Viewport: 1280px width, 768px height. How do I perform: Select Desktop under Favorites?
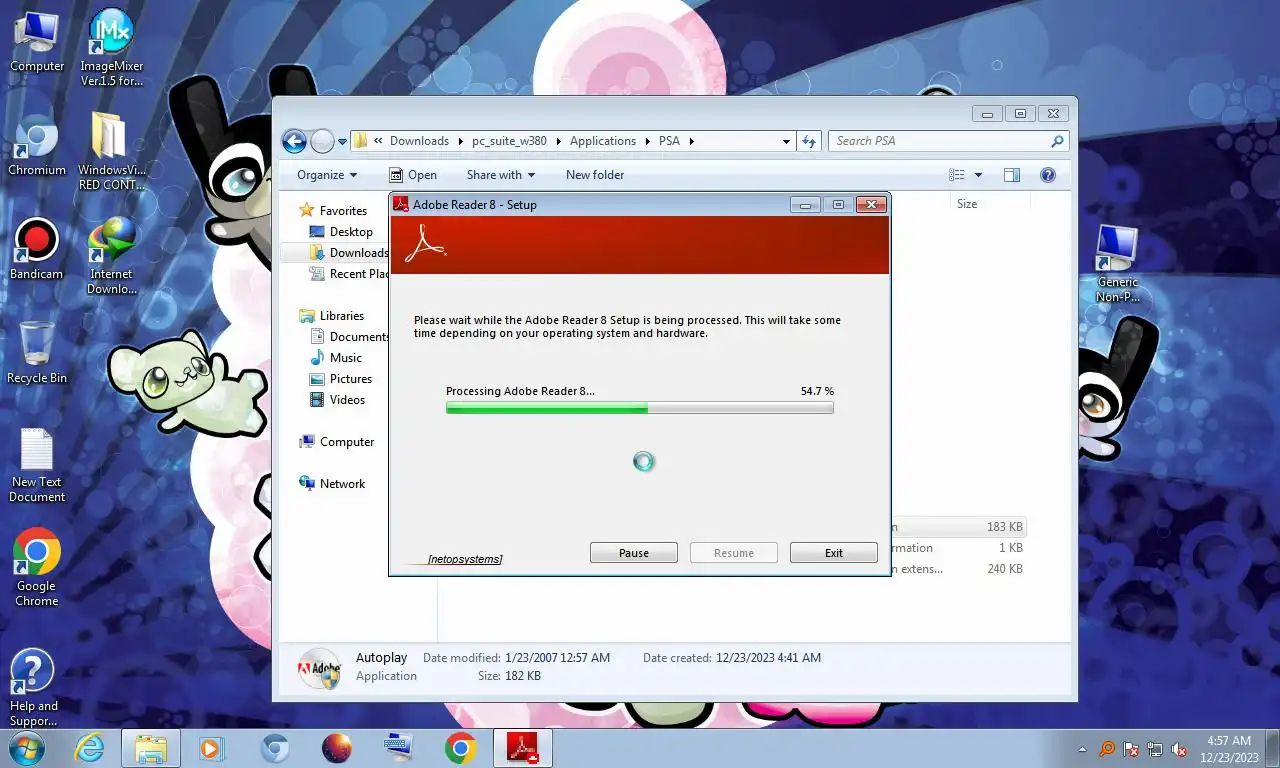tap(351, 232)
